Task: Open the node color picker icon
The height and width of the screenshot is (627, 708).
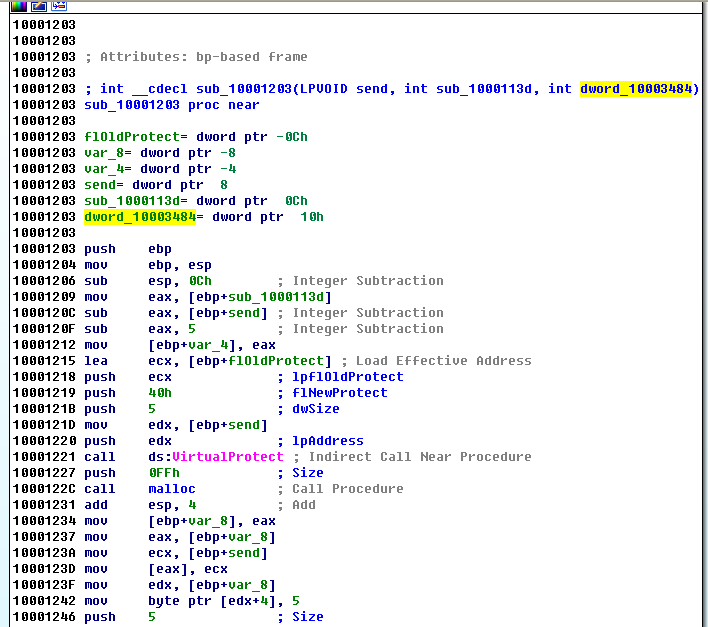Action: pyautogui.click(x=19, y=6)
